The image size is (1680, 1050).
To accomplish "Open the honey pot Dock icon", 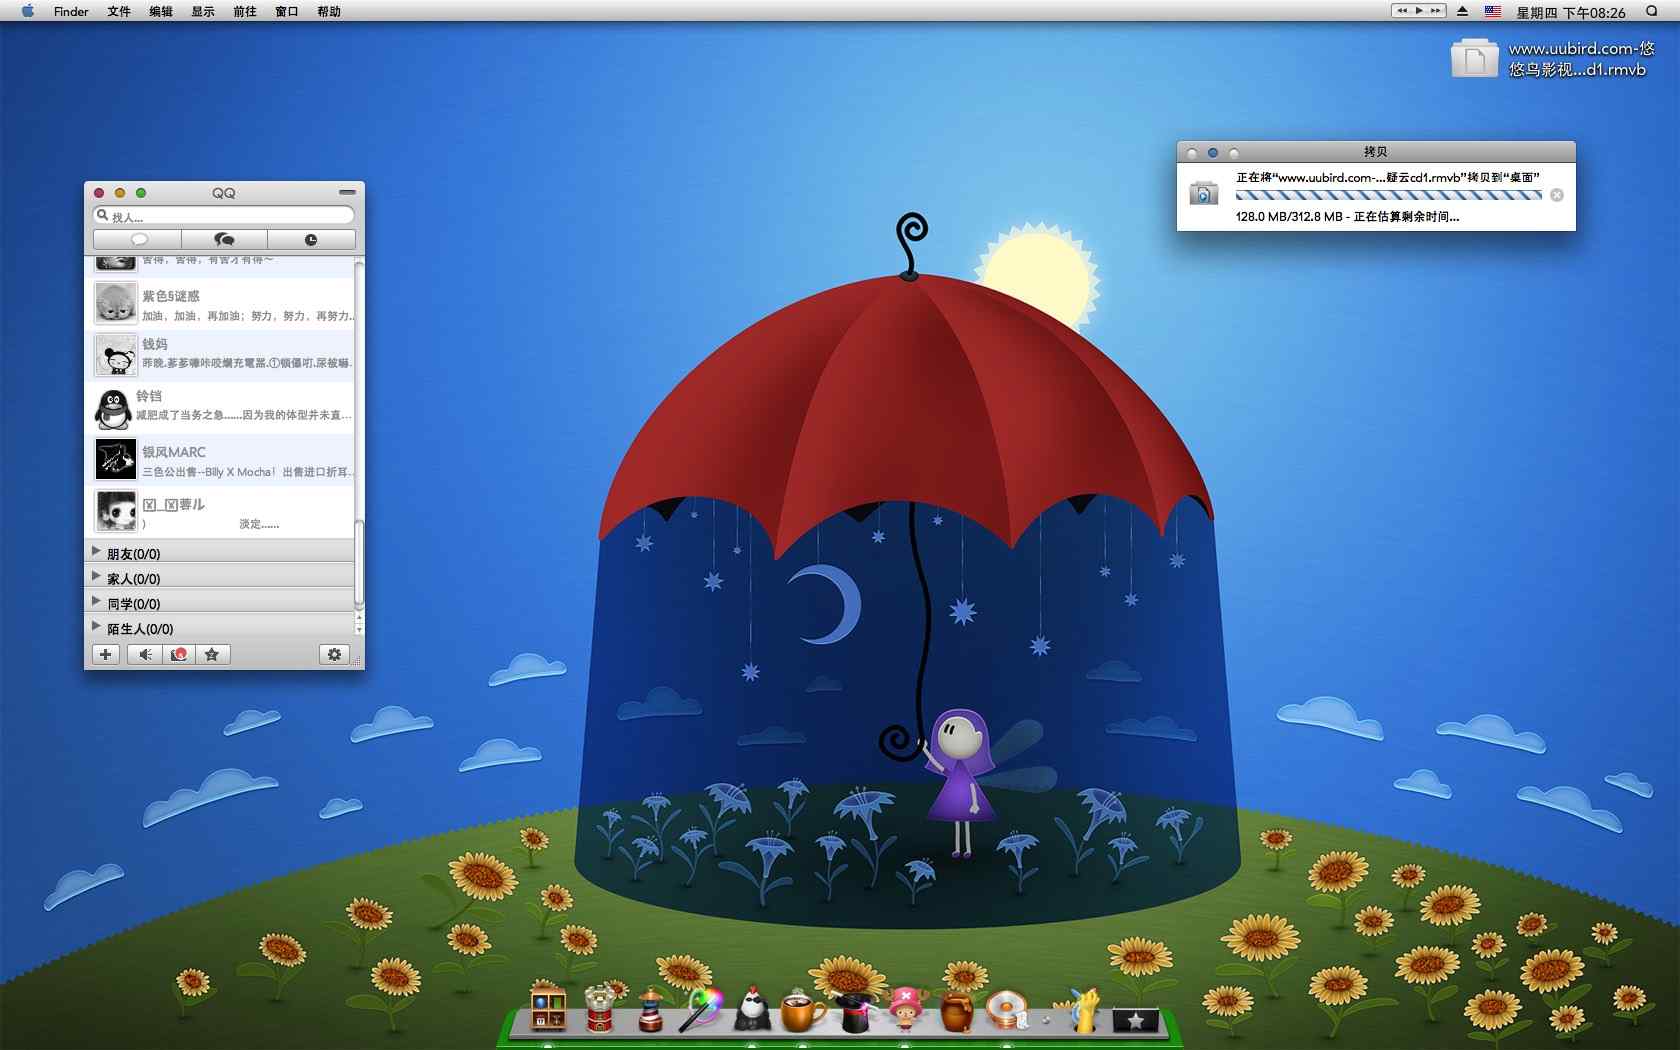I will click(956, 1010).
